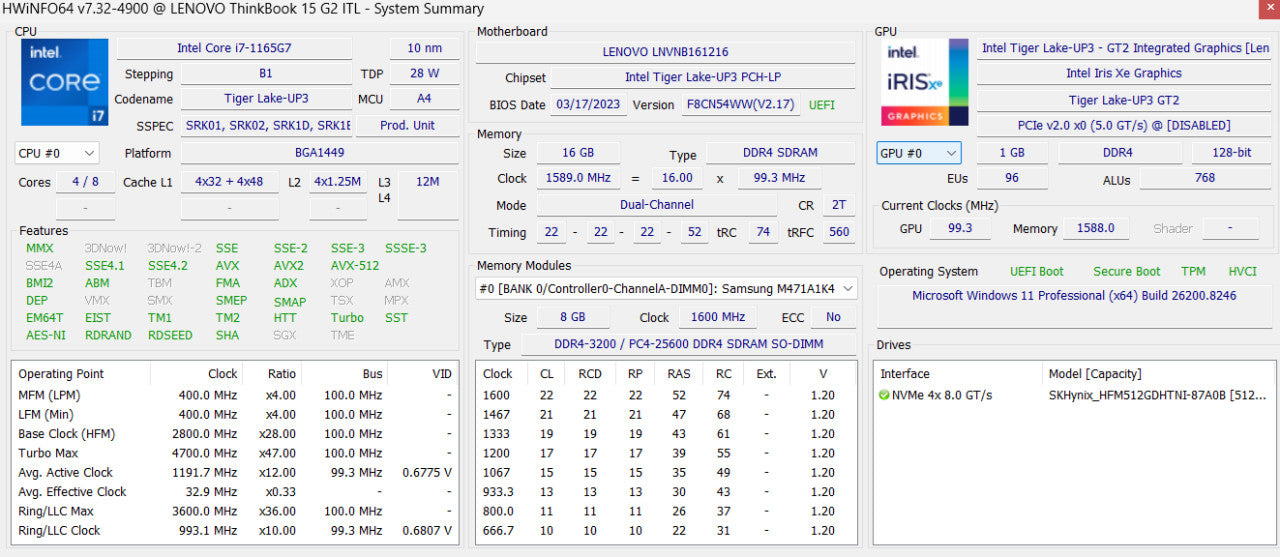Click the ECC No value
The width and height of the screenshot is (1280, 557).
click(833, 317)
